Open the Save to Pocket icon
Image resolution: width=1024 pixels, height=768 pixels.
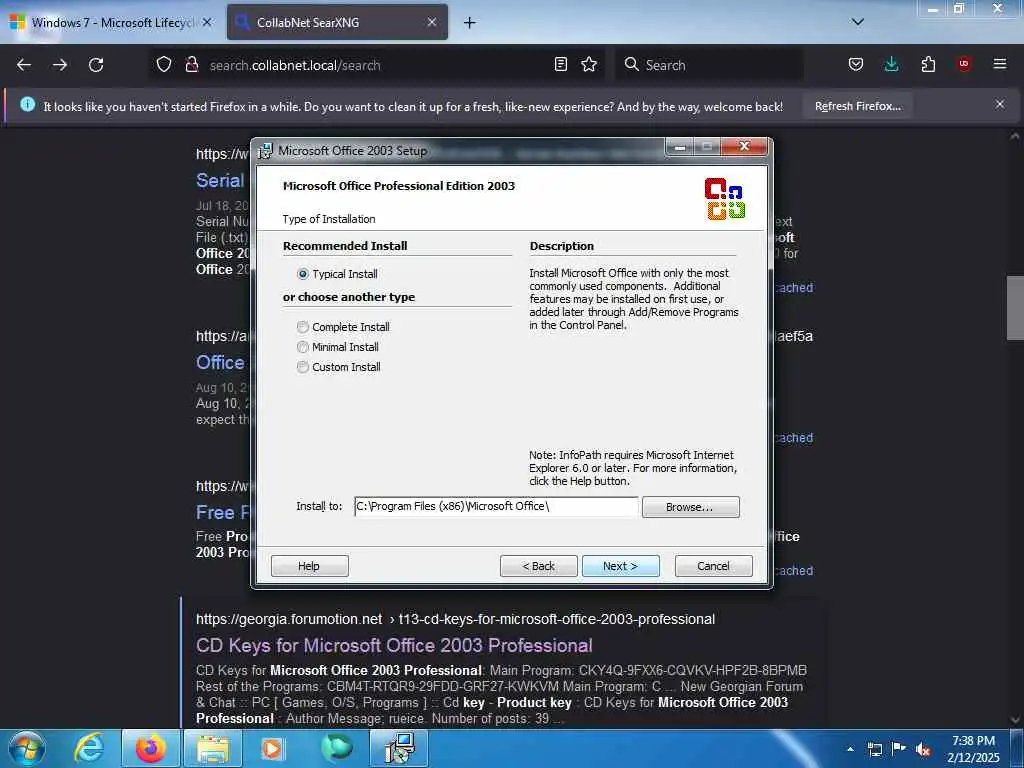click(856, 65)
